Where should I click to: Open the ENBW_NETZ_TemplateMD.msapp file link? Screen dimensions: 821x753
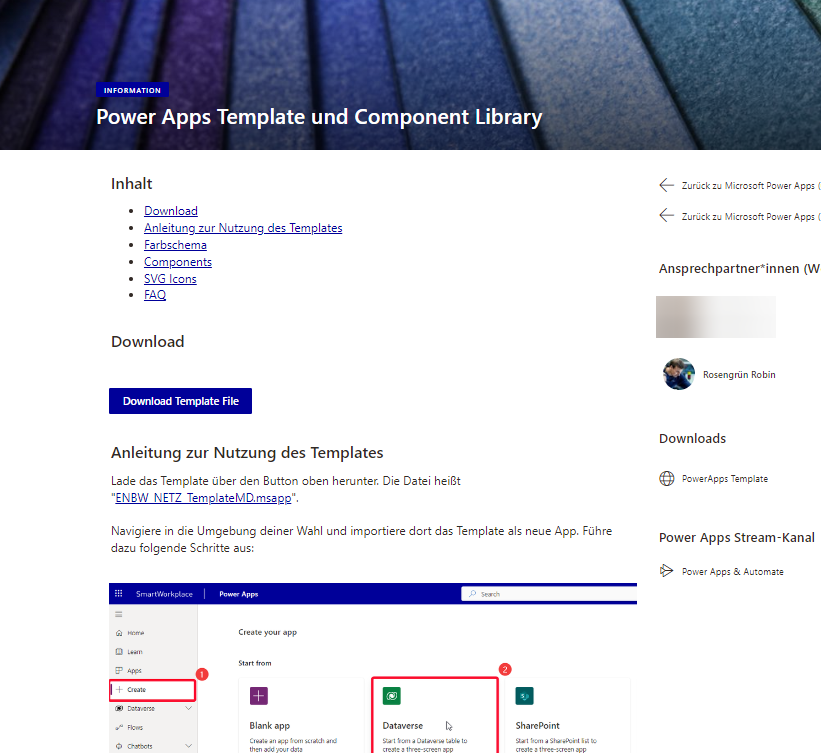coord(203,497)
